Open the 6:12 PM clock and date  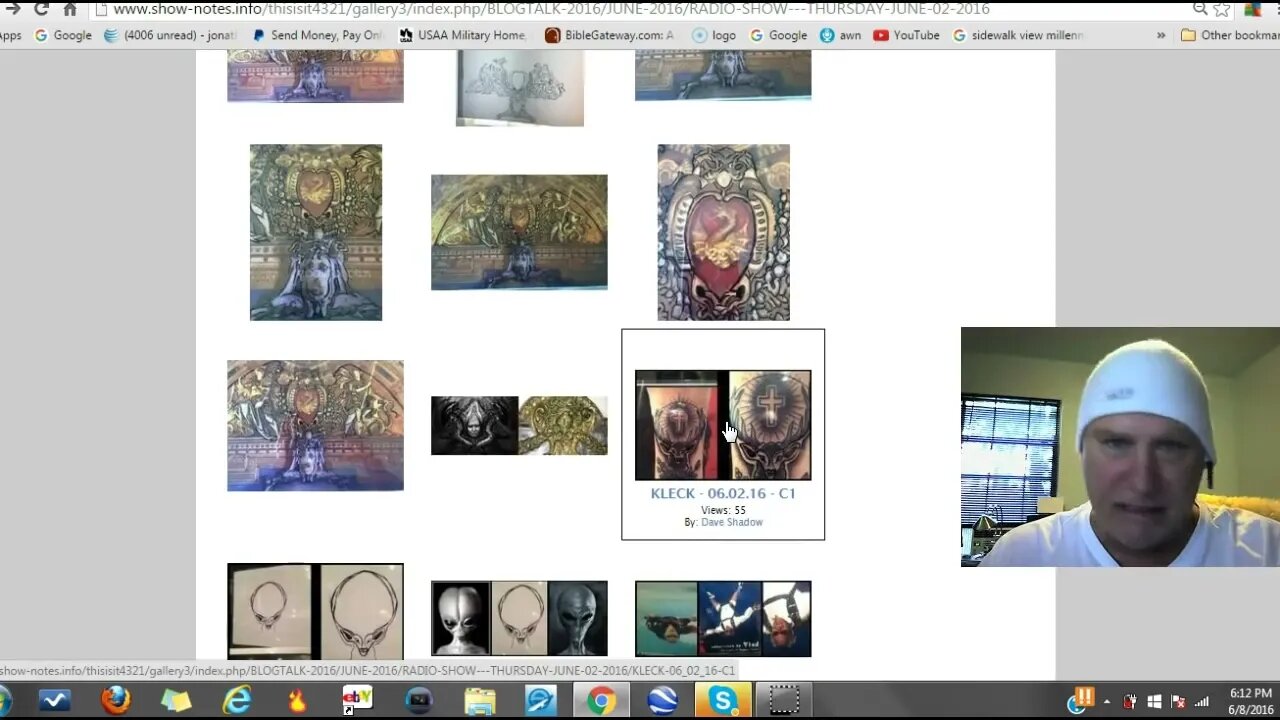click(1251, 701)
